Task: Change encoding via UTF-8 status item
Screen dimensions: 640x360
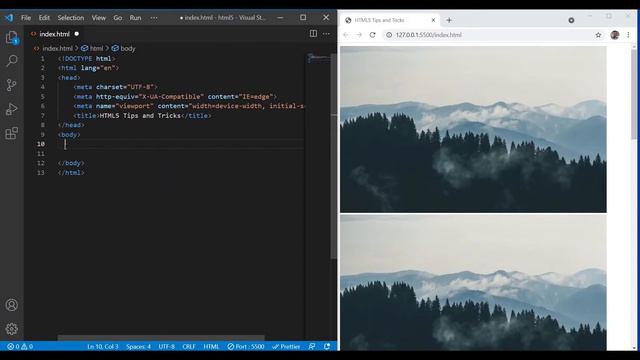Action: tap(166, 347)
